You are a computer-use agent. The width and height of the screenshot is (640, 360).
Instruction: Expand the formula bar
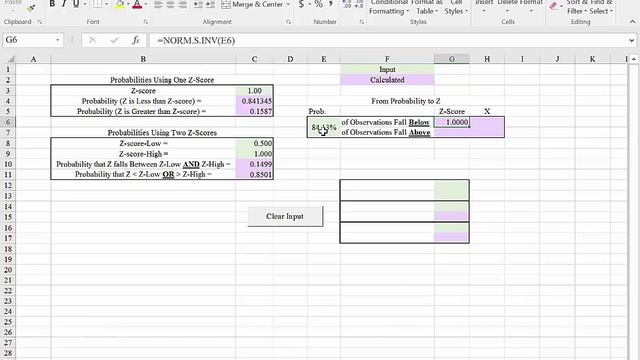(631, 40)
